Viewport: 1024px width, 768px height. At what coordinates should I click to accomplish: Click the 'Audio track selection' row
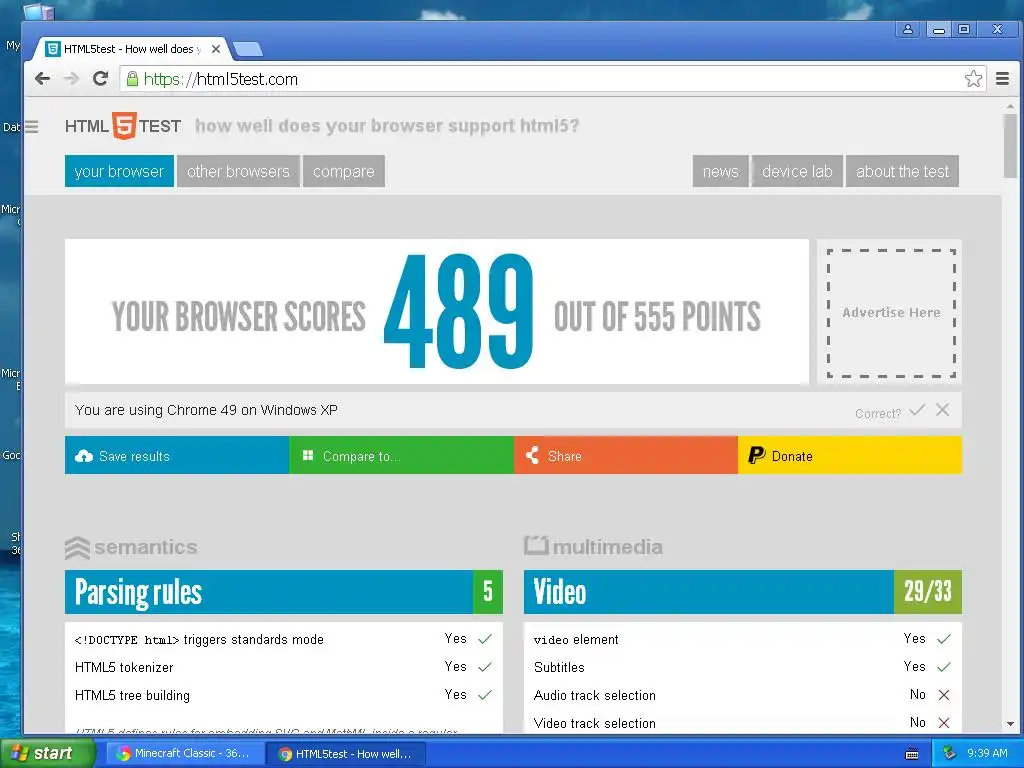coord(743,695)
